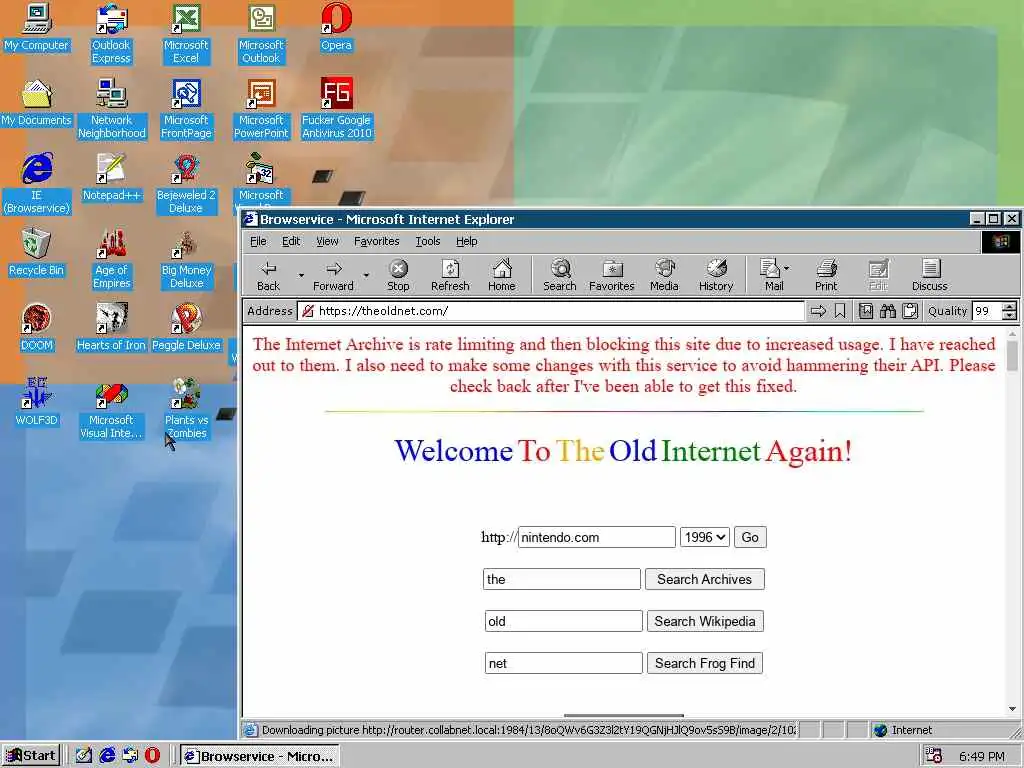
Task: Click the clipboard icon in address toolbar
Action: 910,312
